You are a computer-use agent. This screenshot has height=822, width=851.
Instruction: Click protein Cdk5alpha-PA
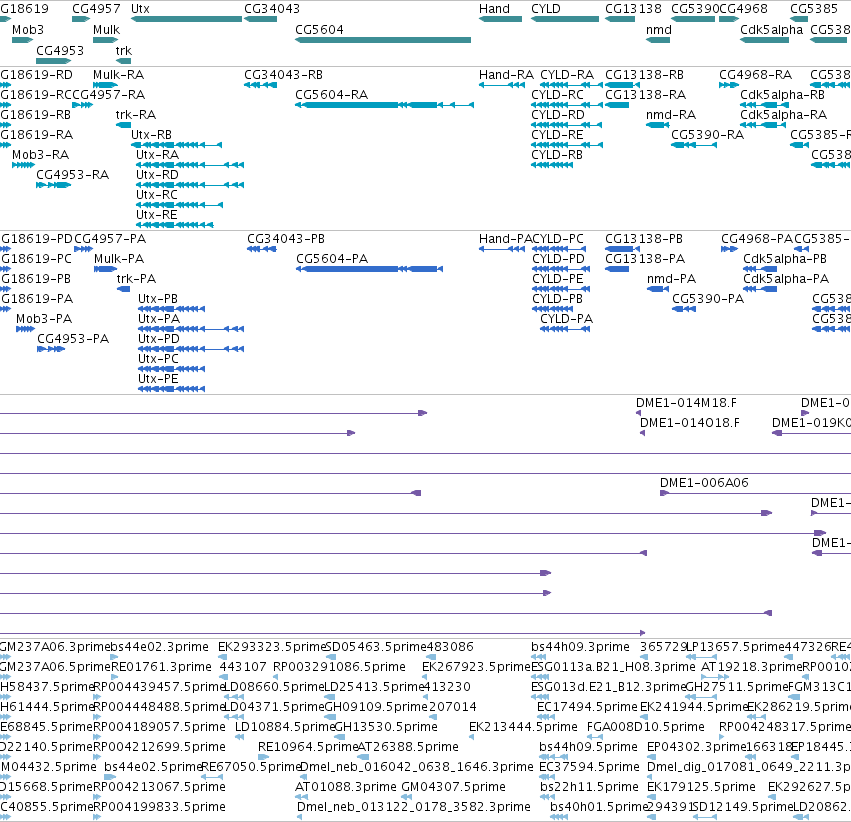[x=760, y=289]
